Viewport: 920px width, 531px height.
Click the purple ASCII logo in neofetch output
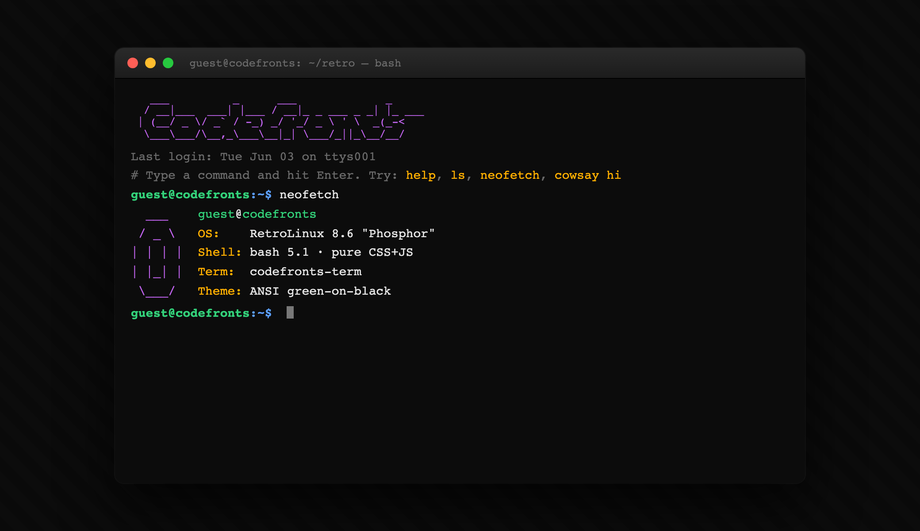pos(157,257)
